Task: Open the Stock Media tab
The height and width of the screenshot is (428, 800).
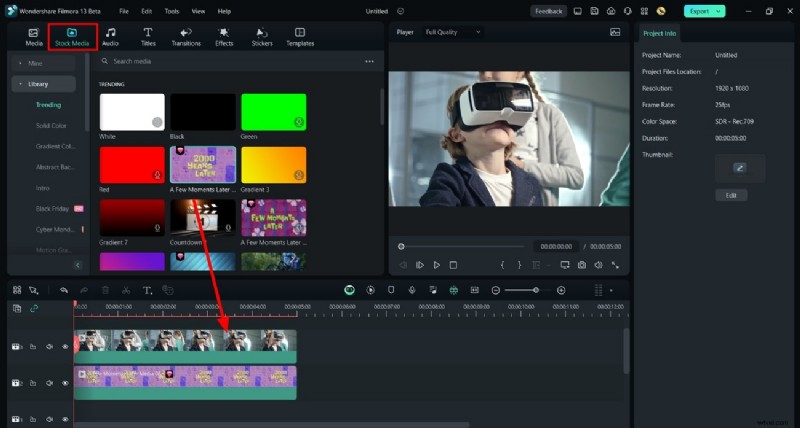Action: tap(72, 37)
